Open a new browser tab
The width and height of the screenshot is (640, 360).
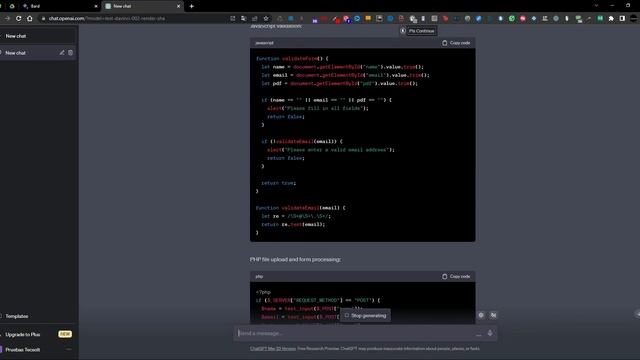coord(191,6)
